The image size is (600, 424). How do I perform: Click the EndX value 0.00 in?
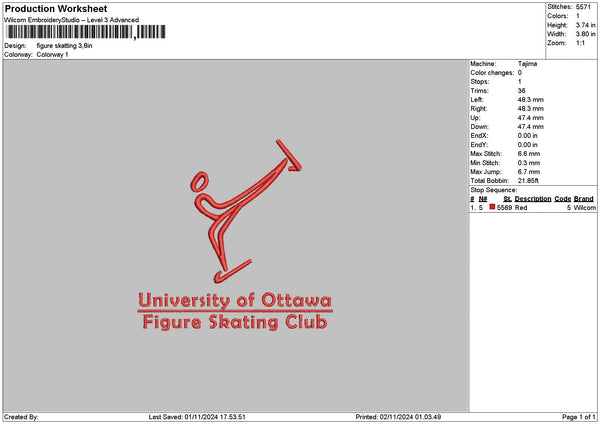pos(527,136)
